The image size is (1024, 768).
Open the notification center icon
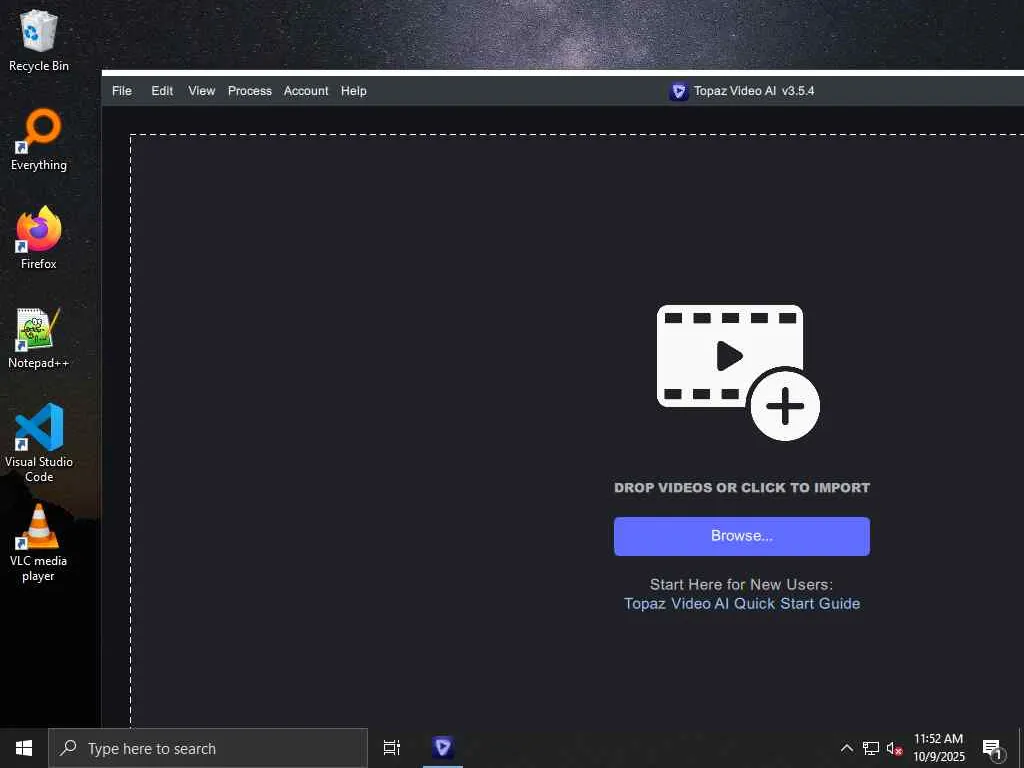point(993,748)
